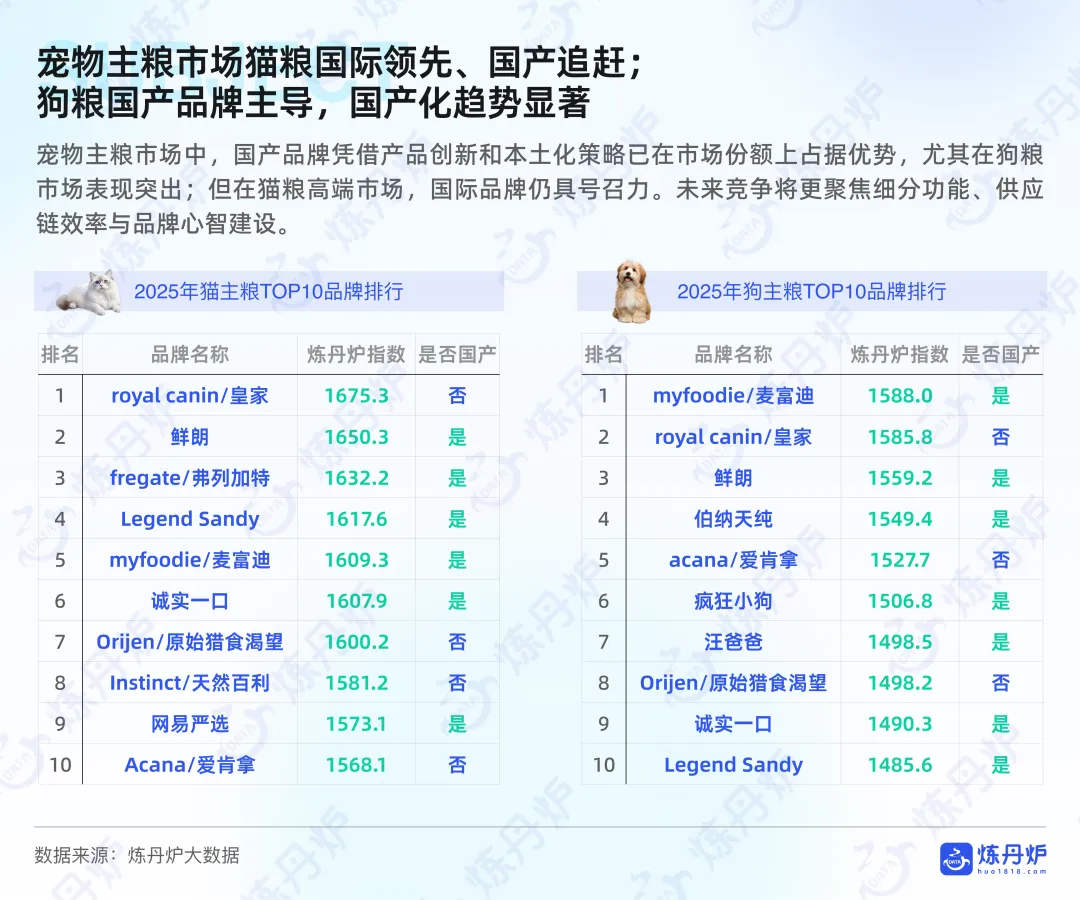
Task: Select the heading 2025年猫主粮TOP10品牌排行
Action: coord(269,291)
